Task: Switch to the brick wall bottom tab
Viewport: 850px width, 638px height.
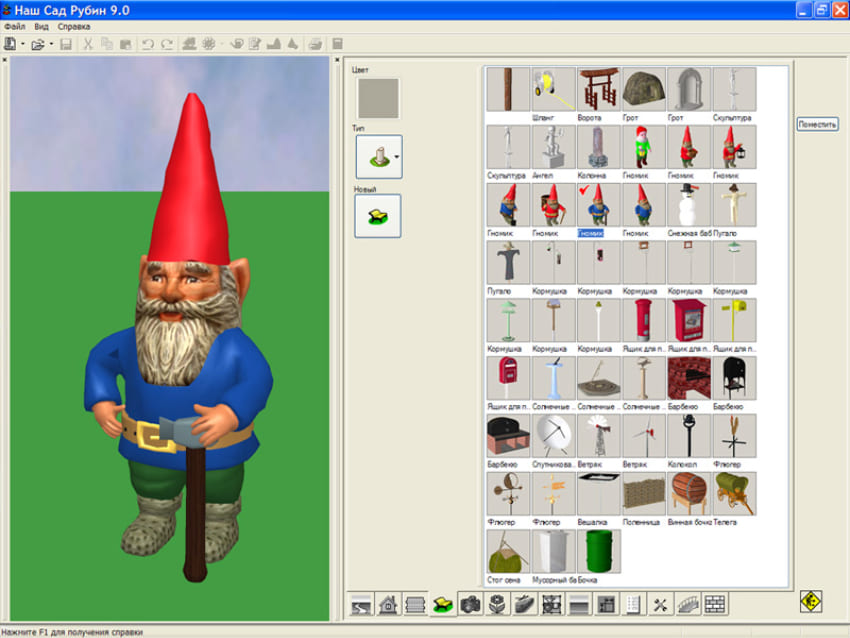Action: [x=715, y=604]
